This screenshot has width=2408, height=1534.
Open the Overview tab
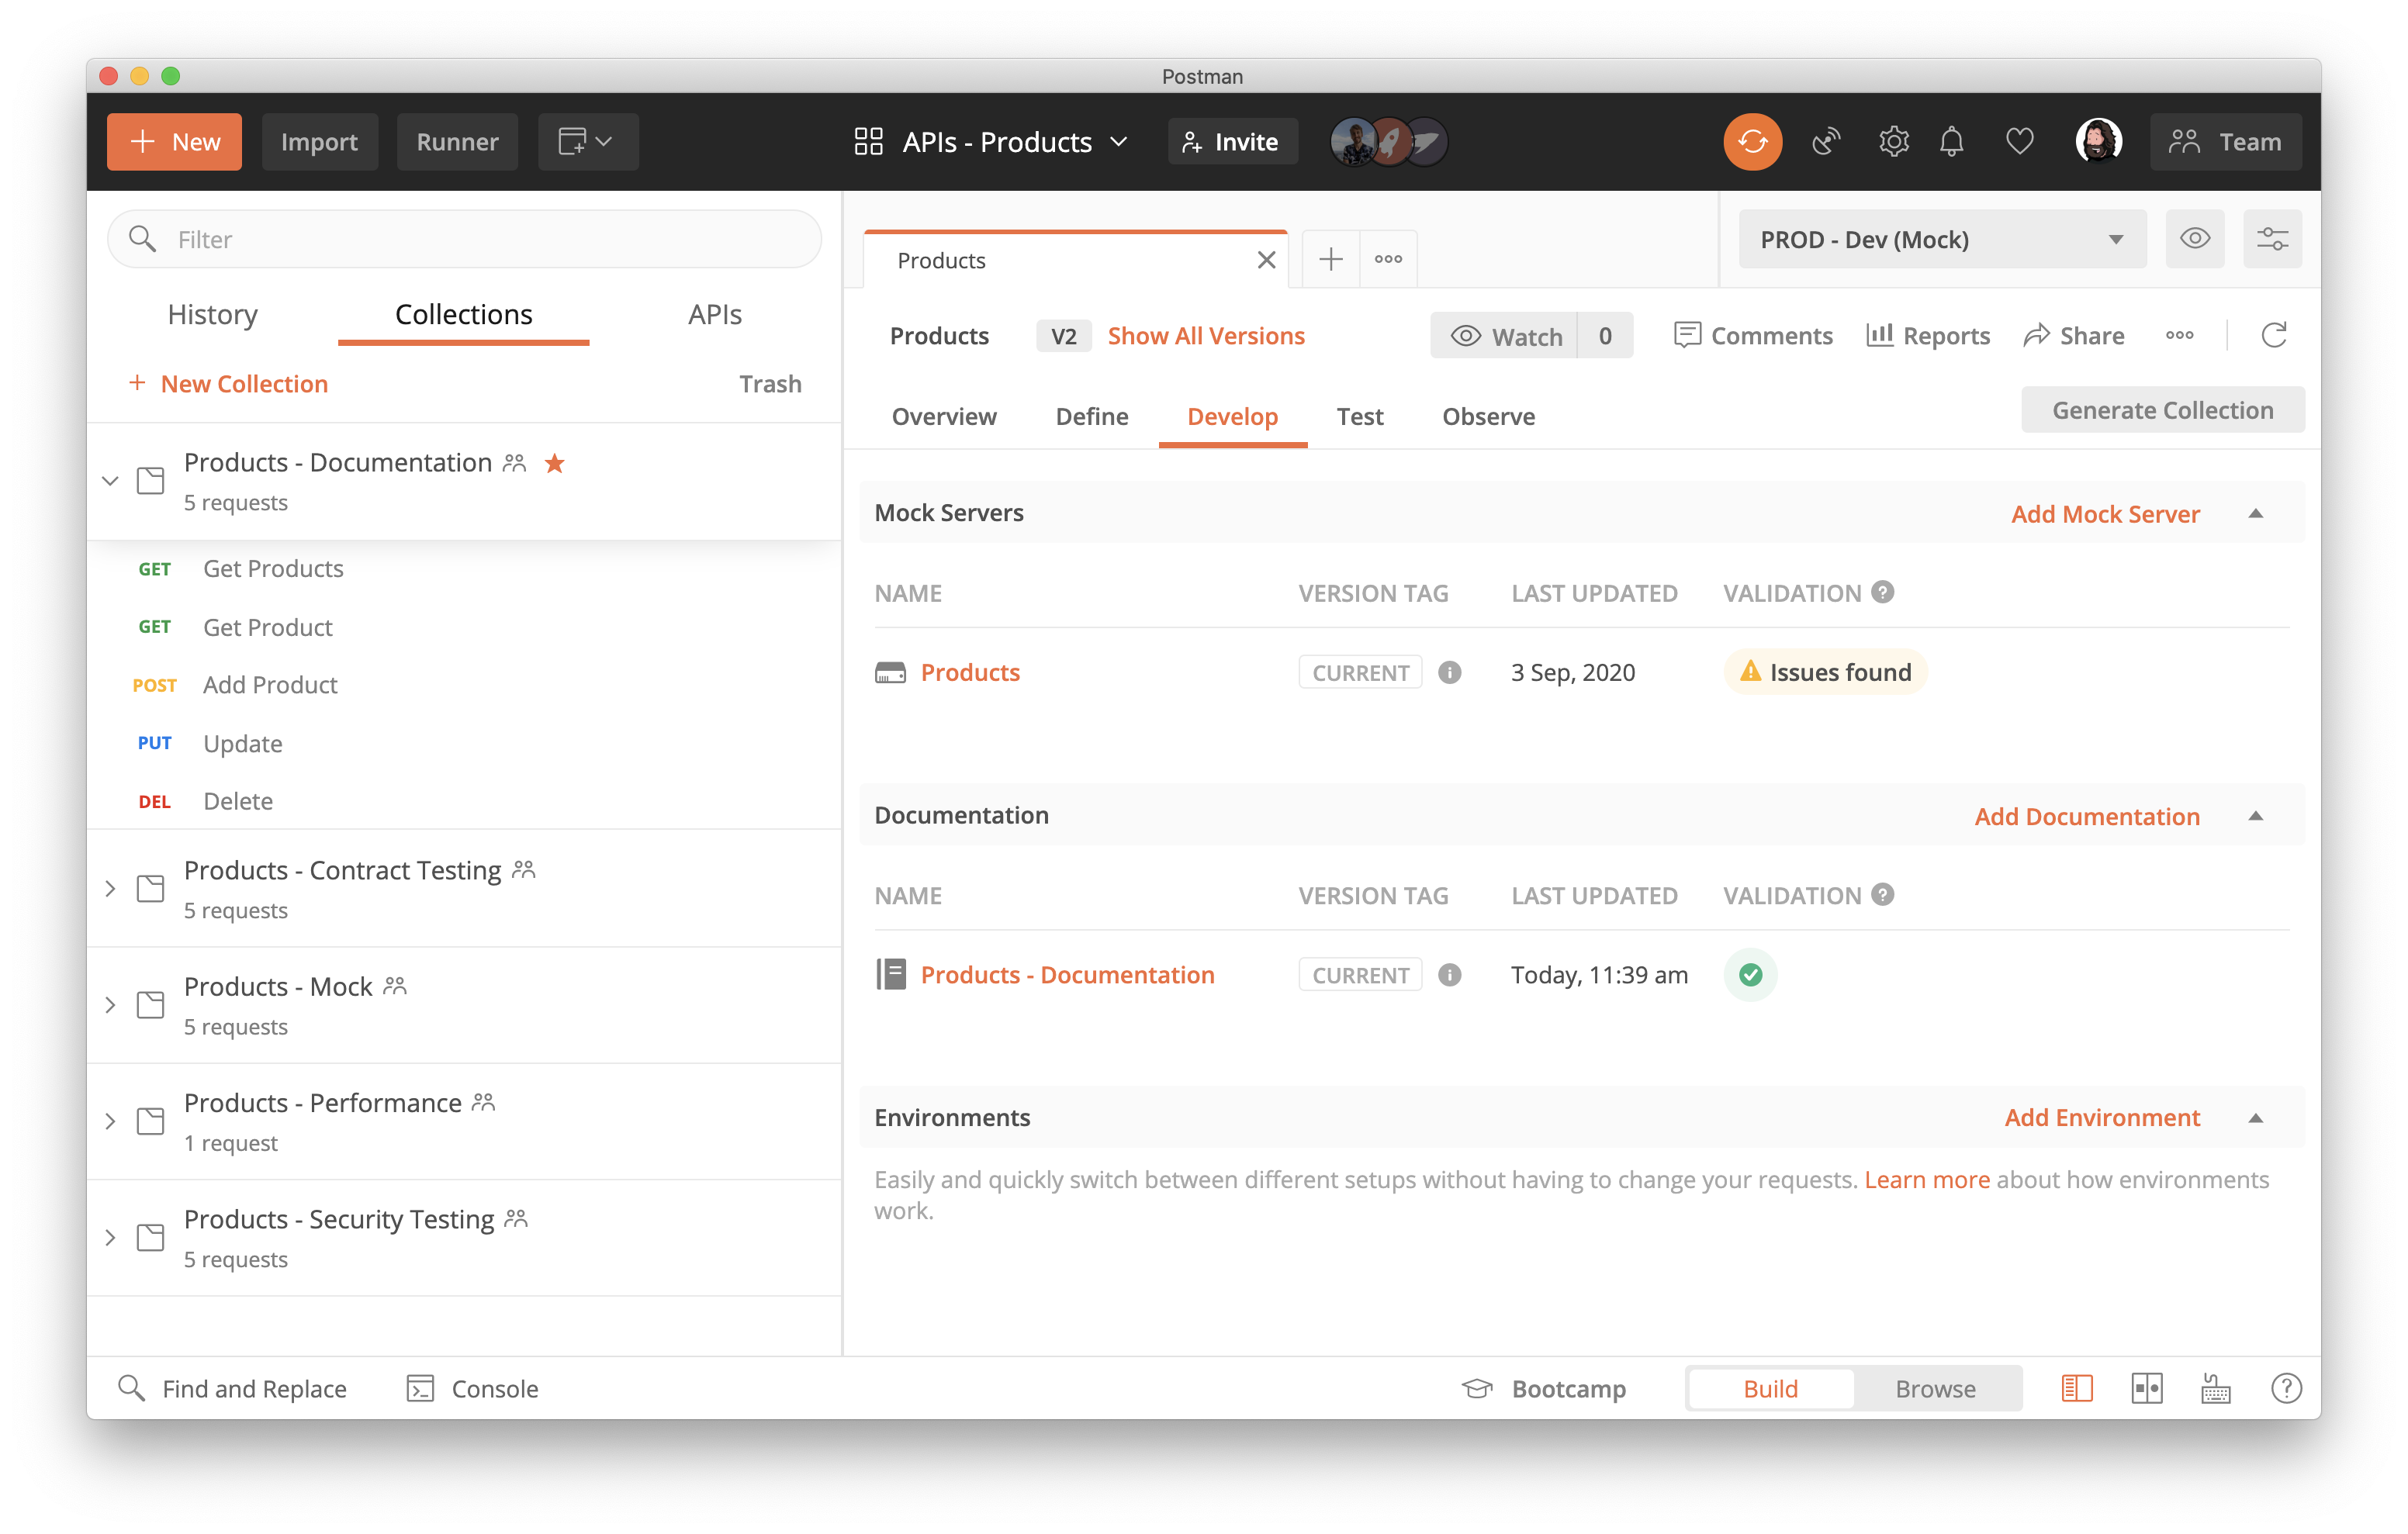pyautogui.click(x=943, y=416)
